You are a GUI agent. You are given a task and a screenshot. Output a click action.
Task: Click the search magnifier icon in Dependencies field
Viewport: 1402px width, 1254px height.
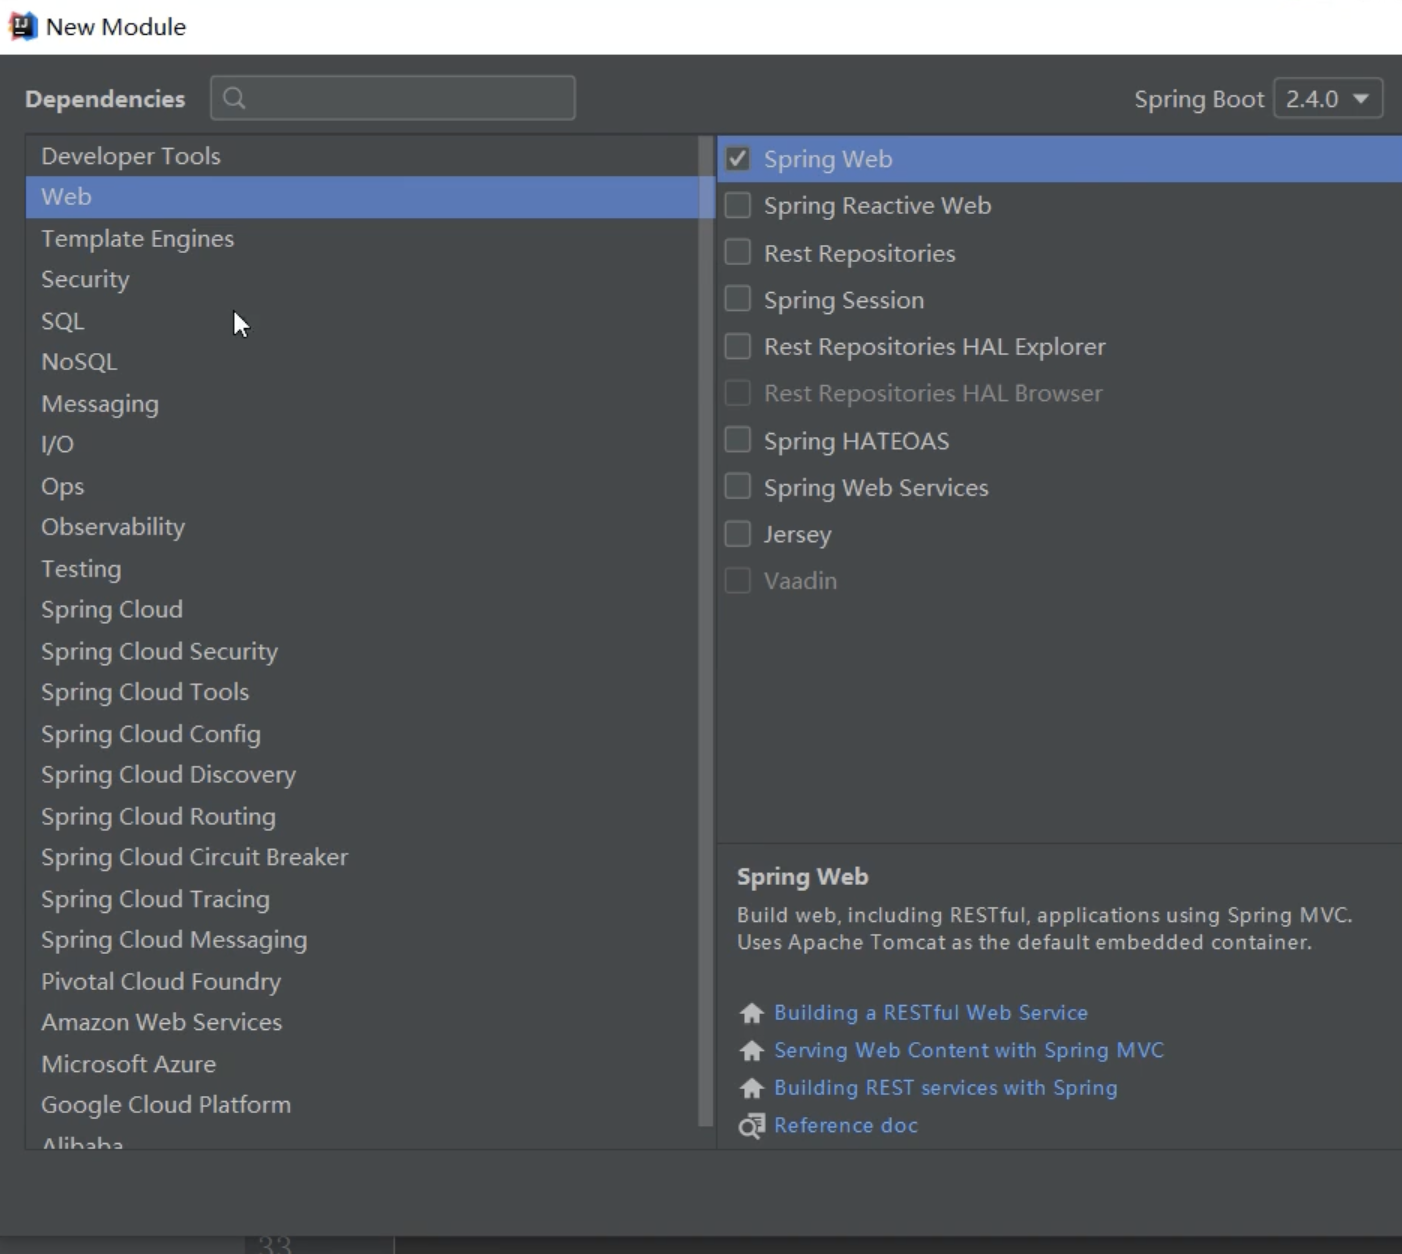(x=235, y=98)
